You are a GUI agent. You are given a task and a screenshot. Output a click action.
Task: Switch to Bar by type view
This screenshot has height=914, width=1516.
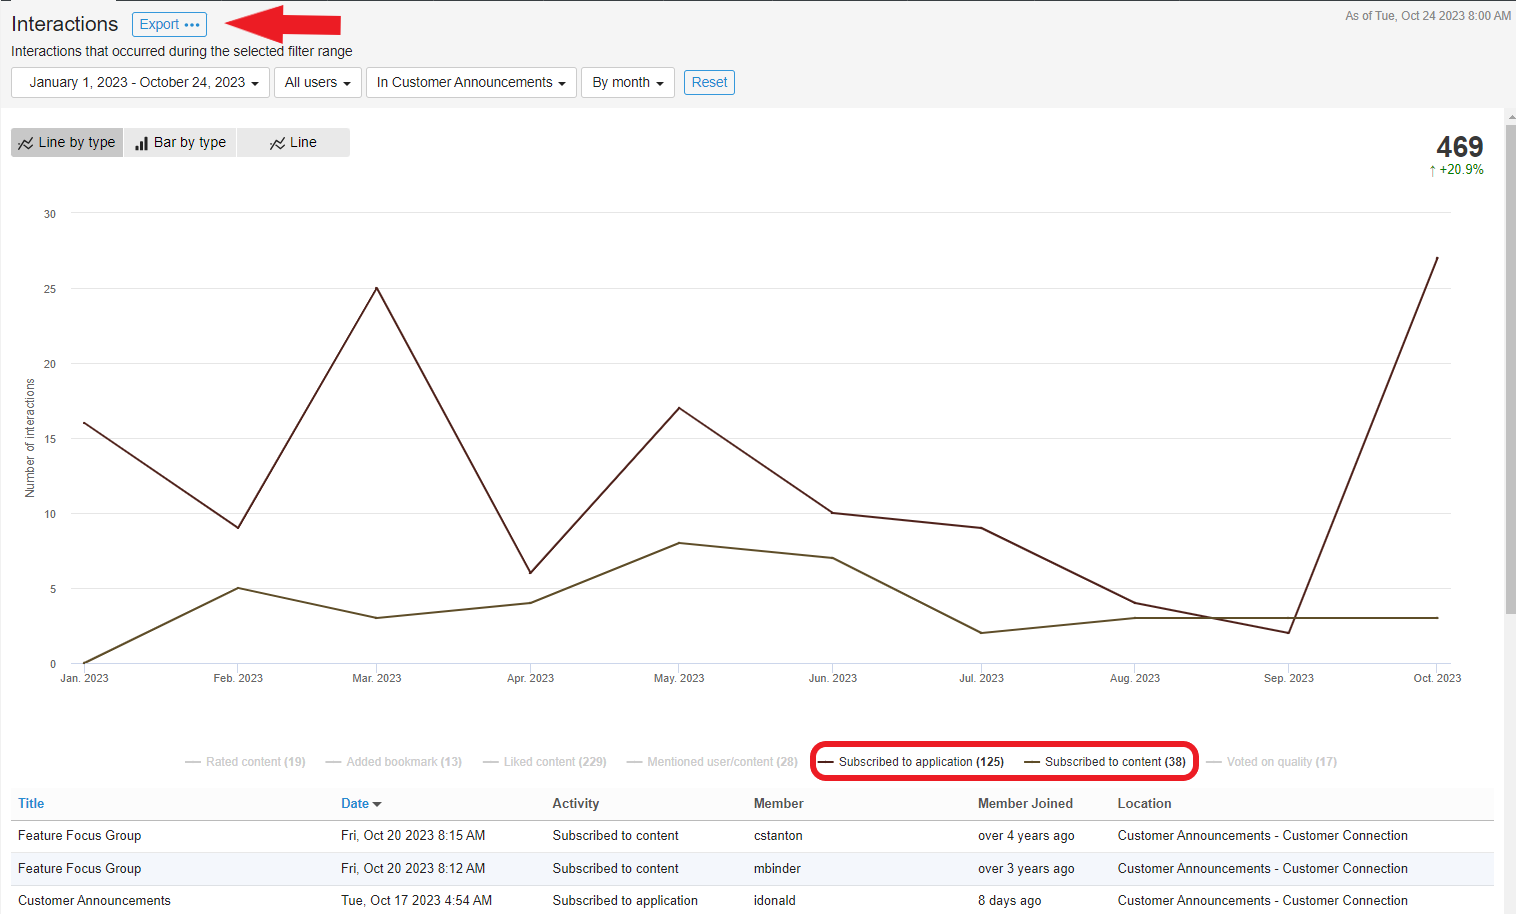click(x=180, y=142)
